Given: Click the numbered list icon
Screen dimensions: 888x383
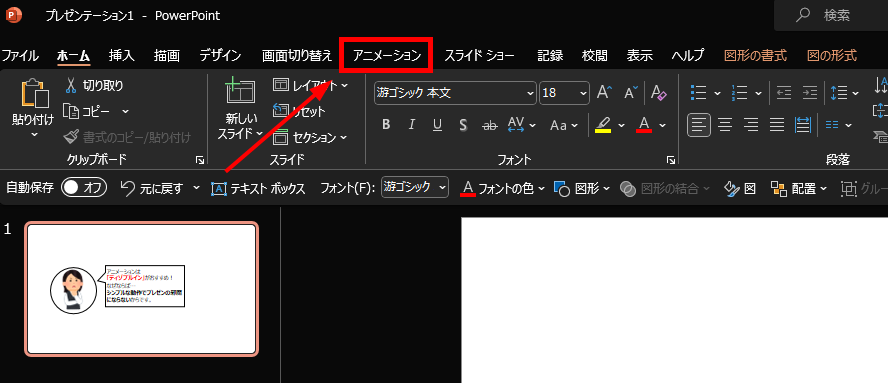Looking at the screenshot, I should [x=740, y=92].
